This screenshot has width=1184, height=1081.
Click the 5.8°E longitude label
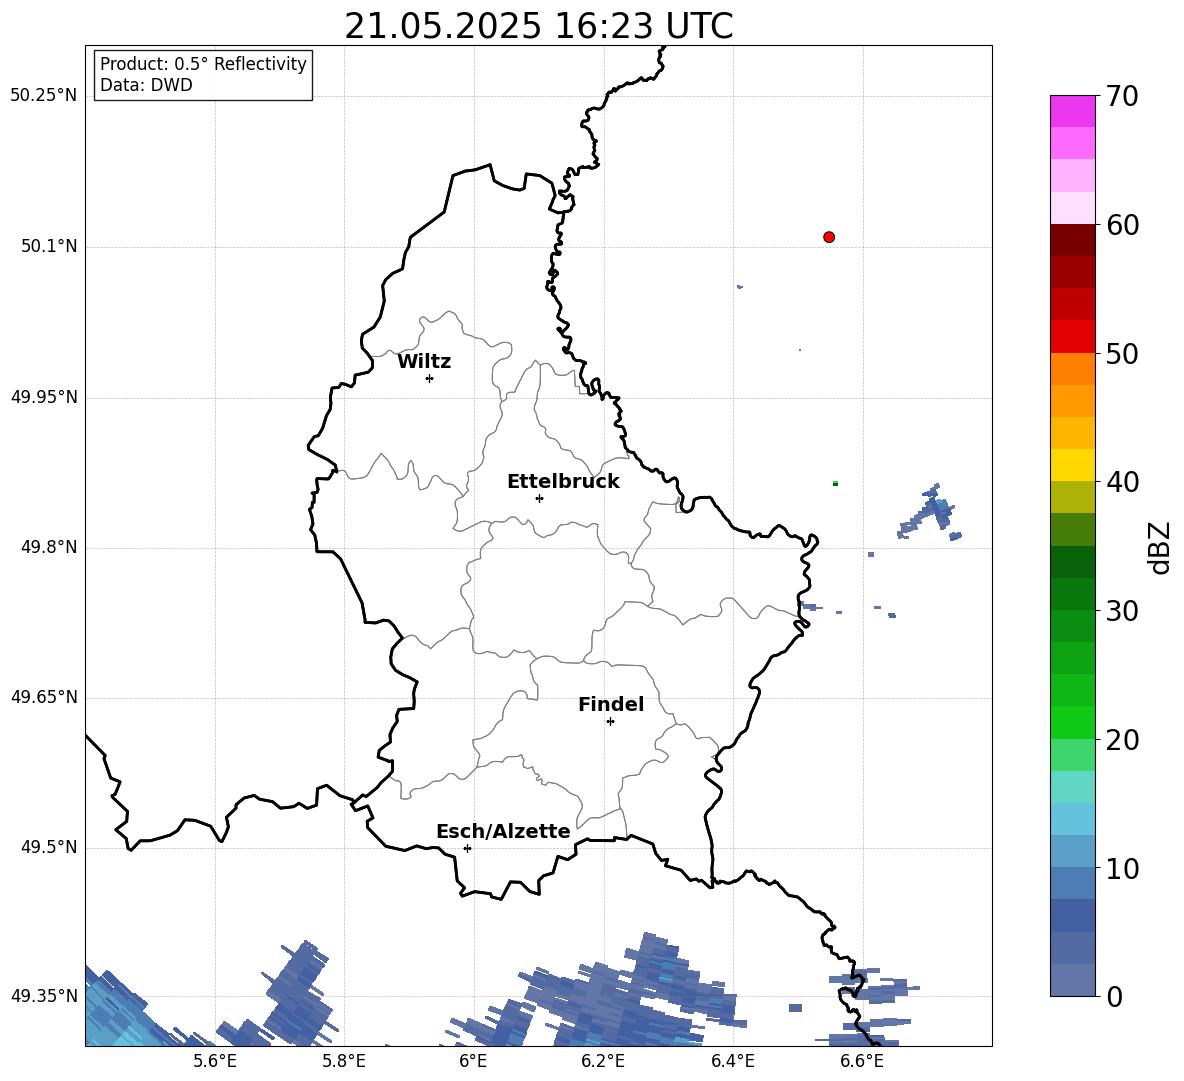(344, 1061)
